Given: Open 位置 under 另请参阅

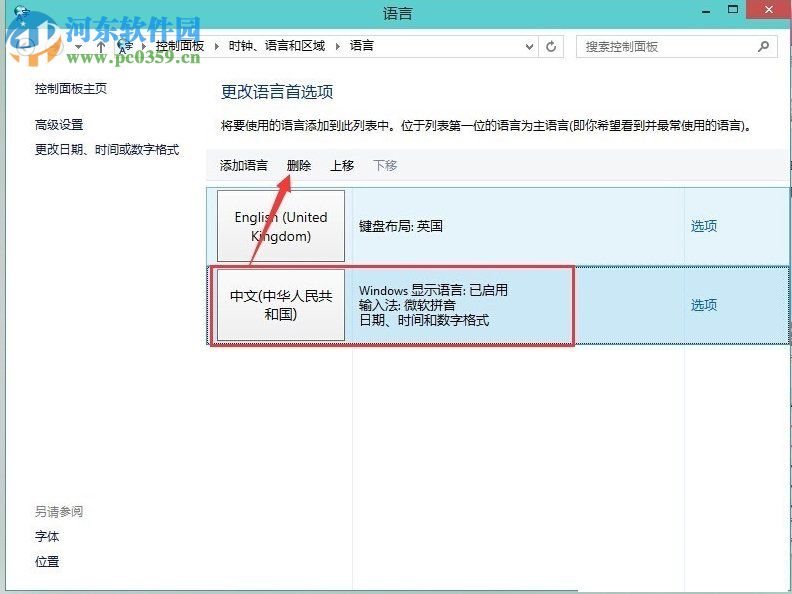Looking at the screenshot, I should [x=47, y=562].
